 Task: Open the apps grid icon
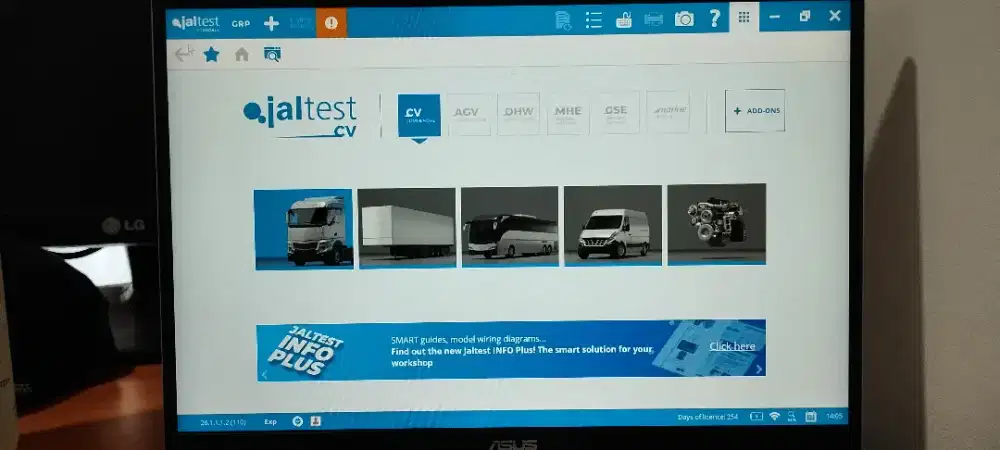pos(744,17)
